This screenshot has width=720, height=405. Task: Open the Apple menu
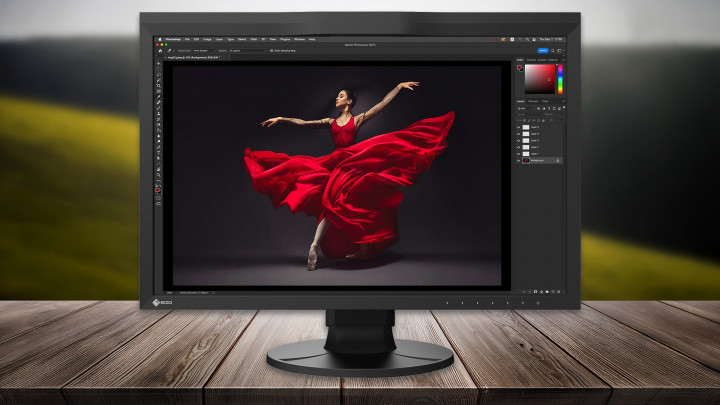point(160,39)
